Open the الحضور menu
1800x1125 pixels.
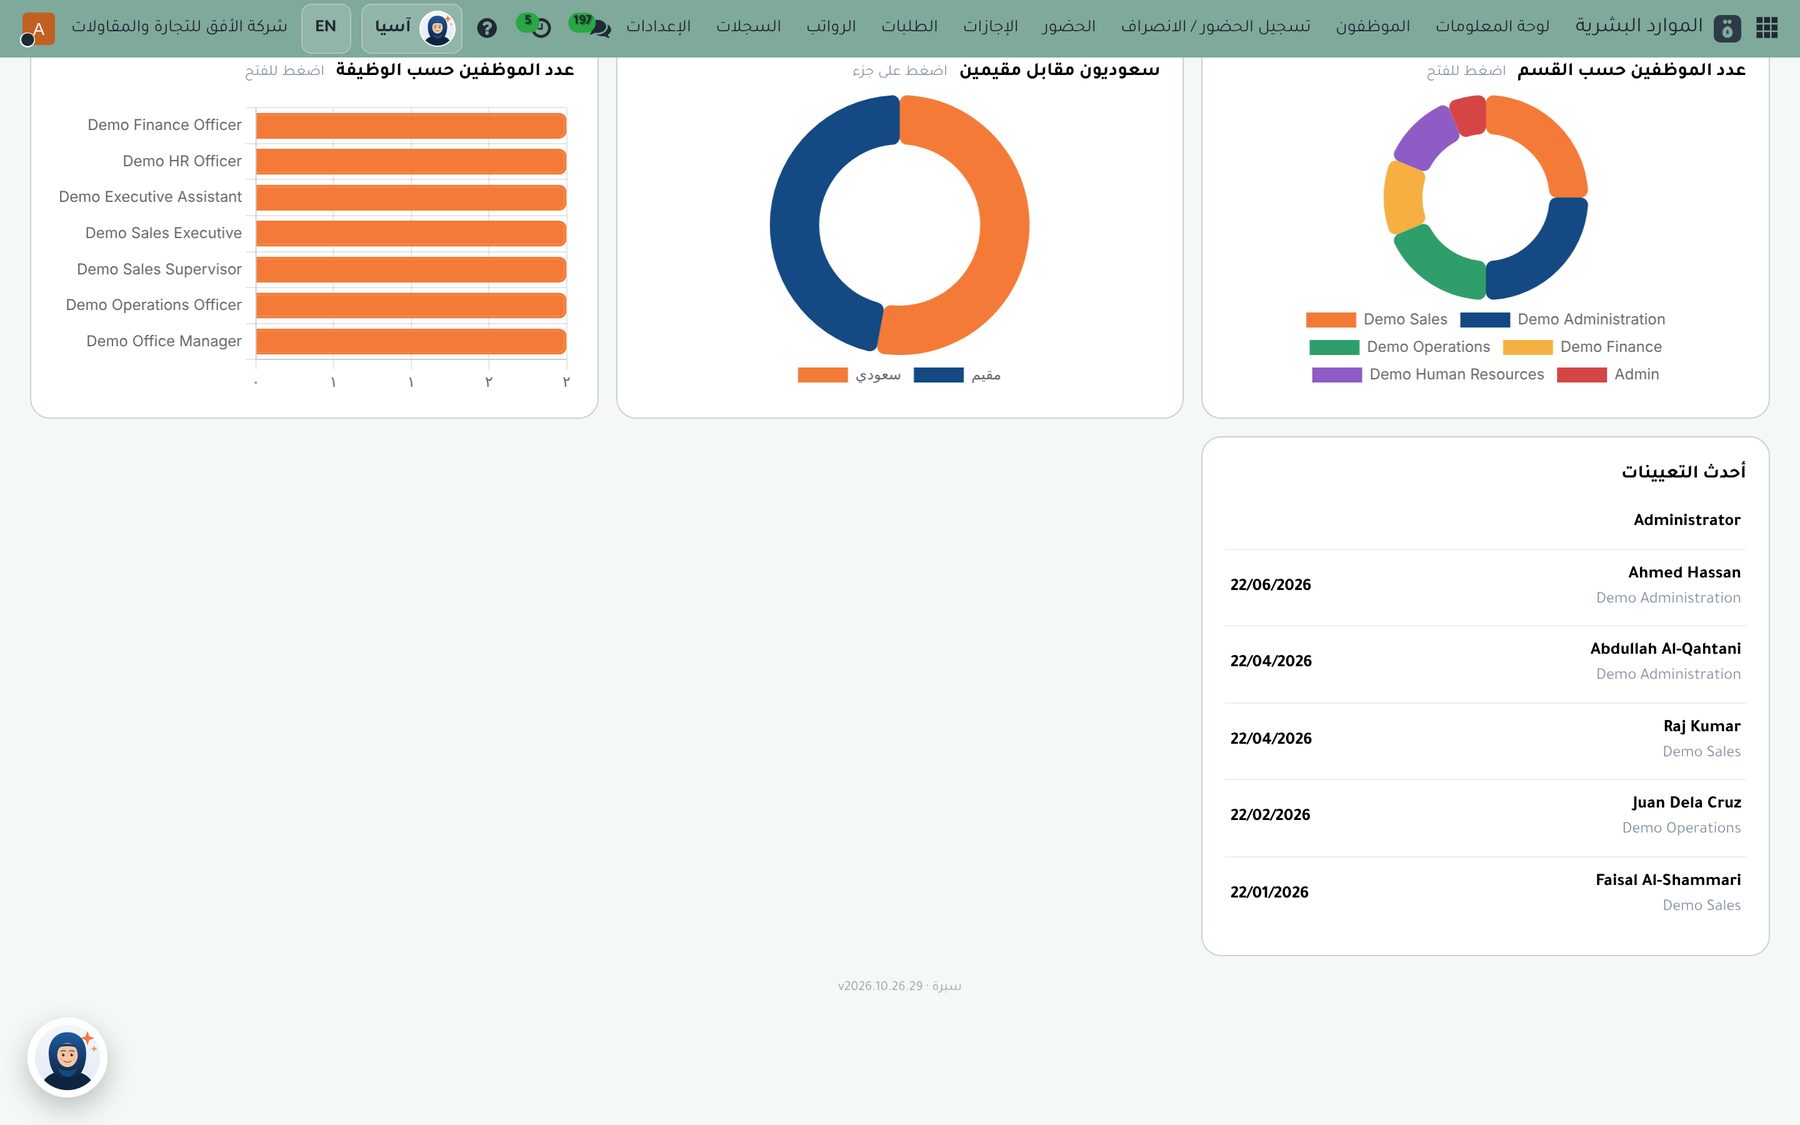[1069, 26]
